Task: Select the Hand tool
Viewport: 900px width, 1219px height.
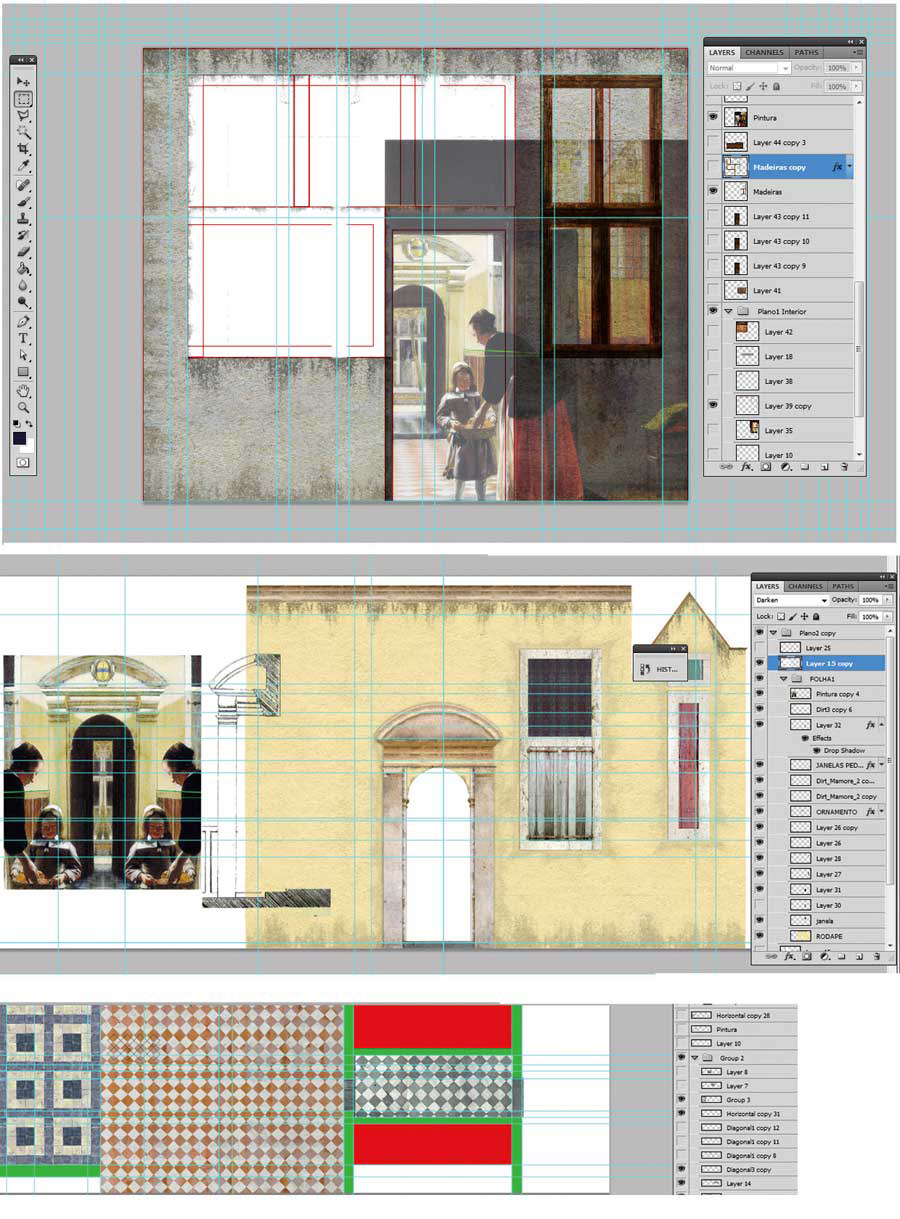Action: 23,391
